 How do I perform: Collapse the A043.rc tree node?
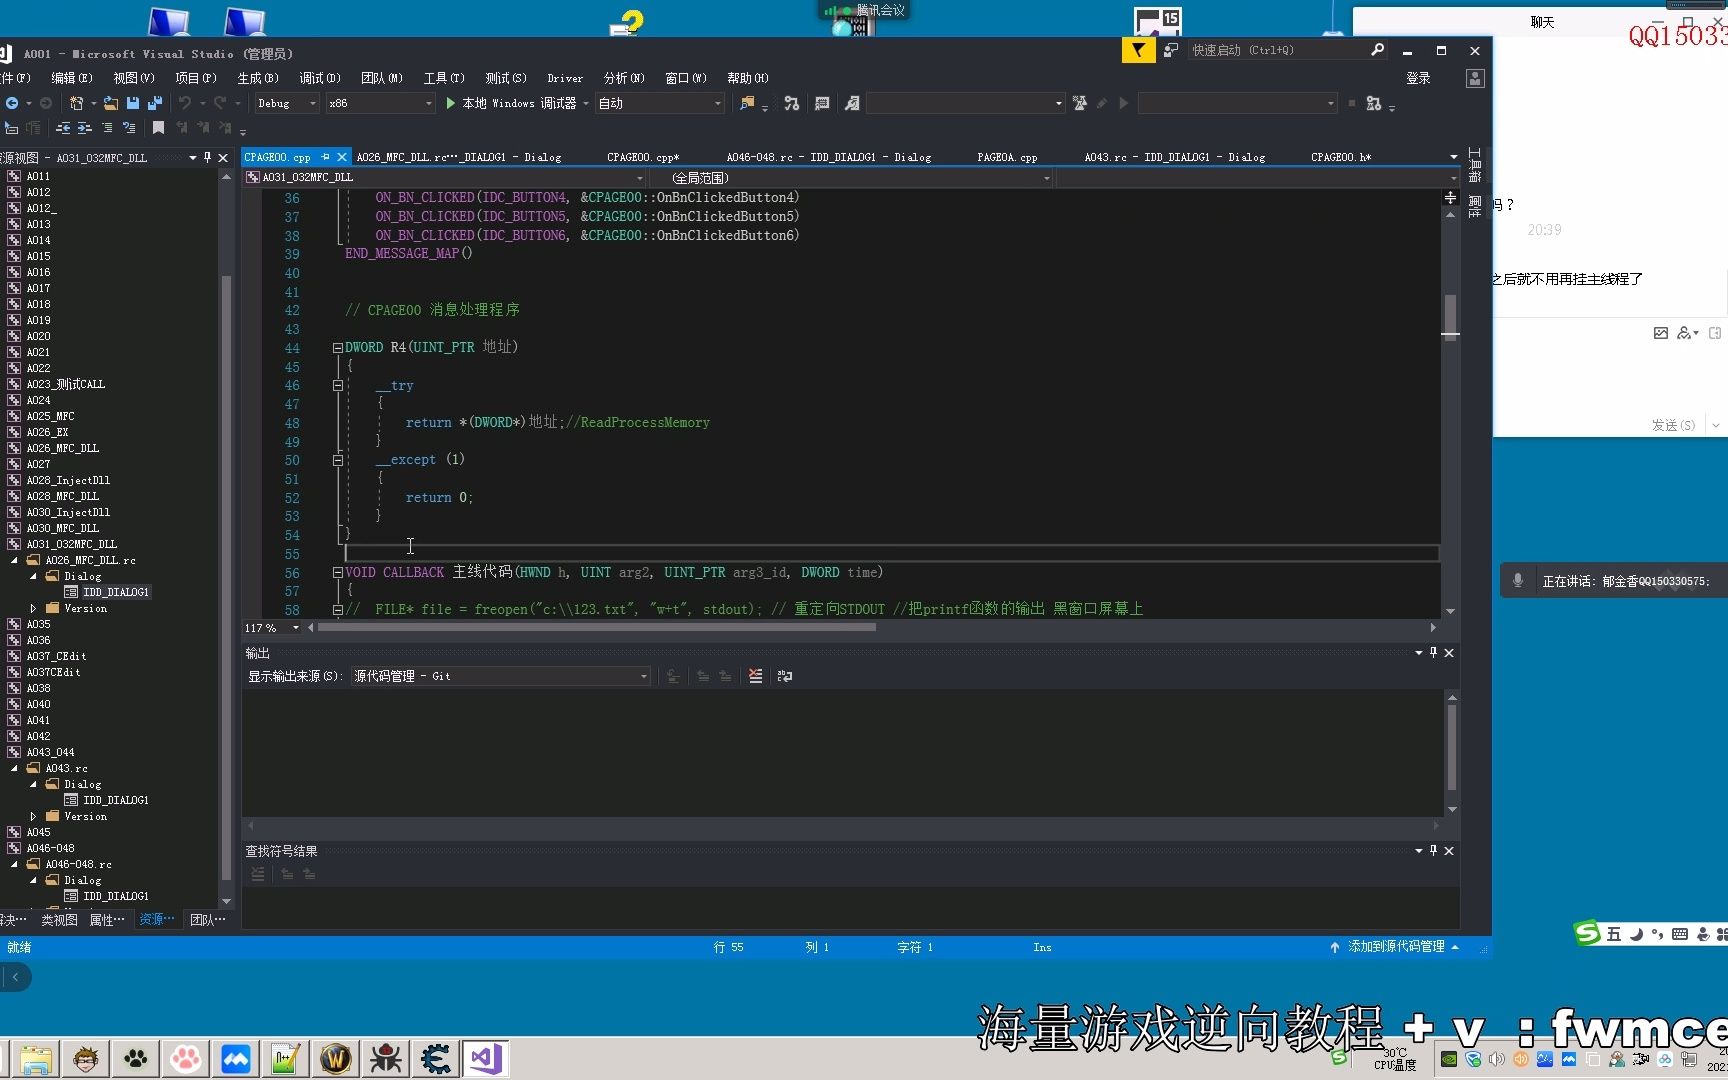click(15, 768)
